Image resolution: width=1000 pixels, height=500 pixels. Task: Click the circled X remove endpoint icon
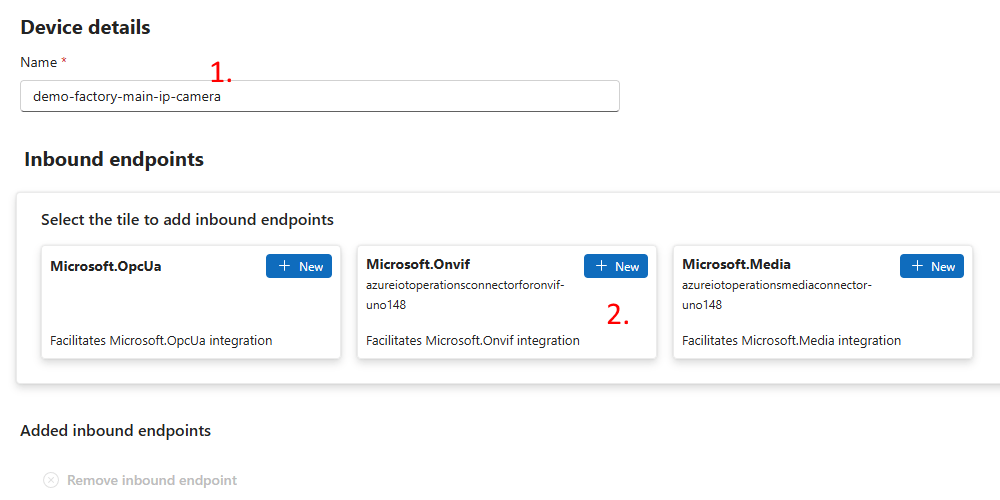51,480
